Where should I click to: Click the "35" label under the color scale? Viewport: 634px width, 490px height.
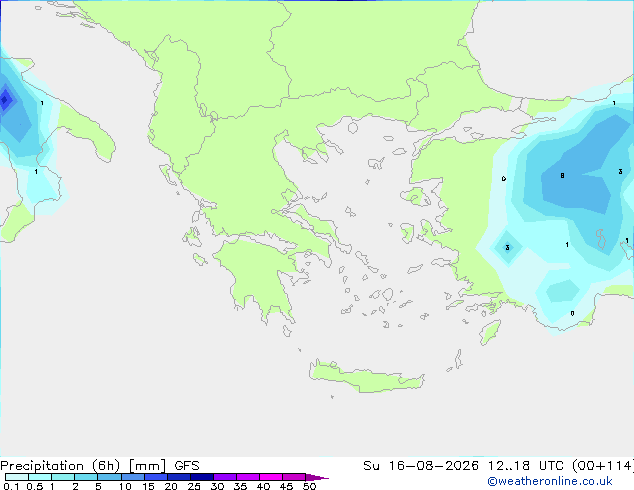240,486
